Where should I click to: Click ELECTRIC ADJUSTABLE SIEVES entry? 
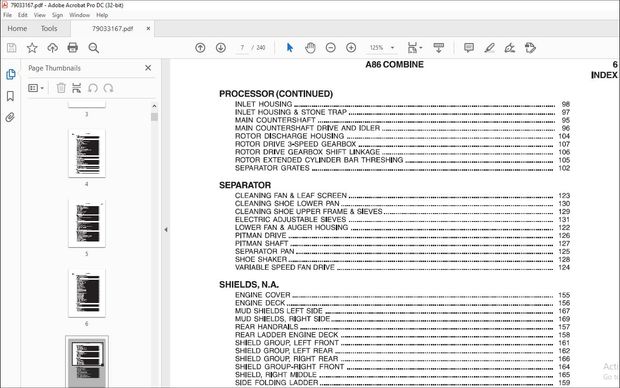coord(402,220)
